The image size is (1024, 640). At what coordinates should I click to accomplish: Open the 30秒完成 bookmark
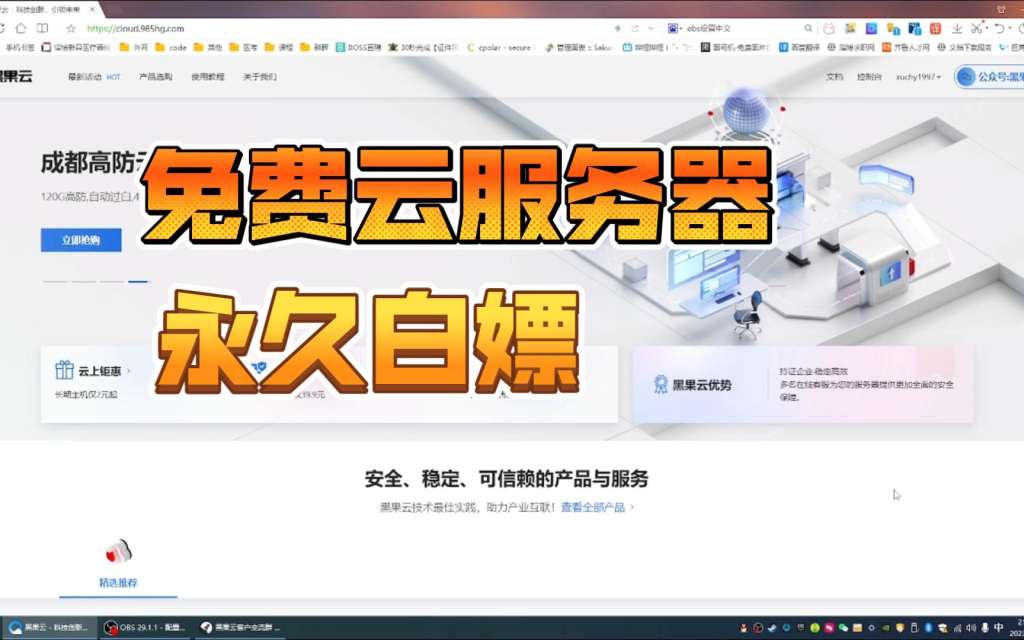[423, 47]
